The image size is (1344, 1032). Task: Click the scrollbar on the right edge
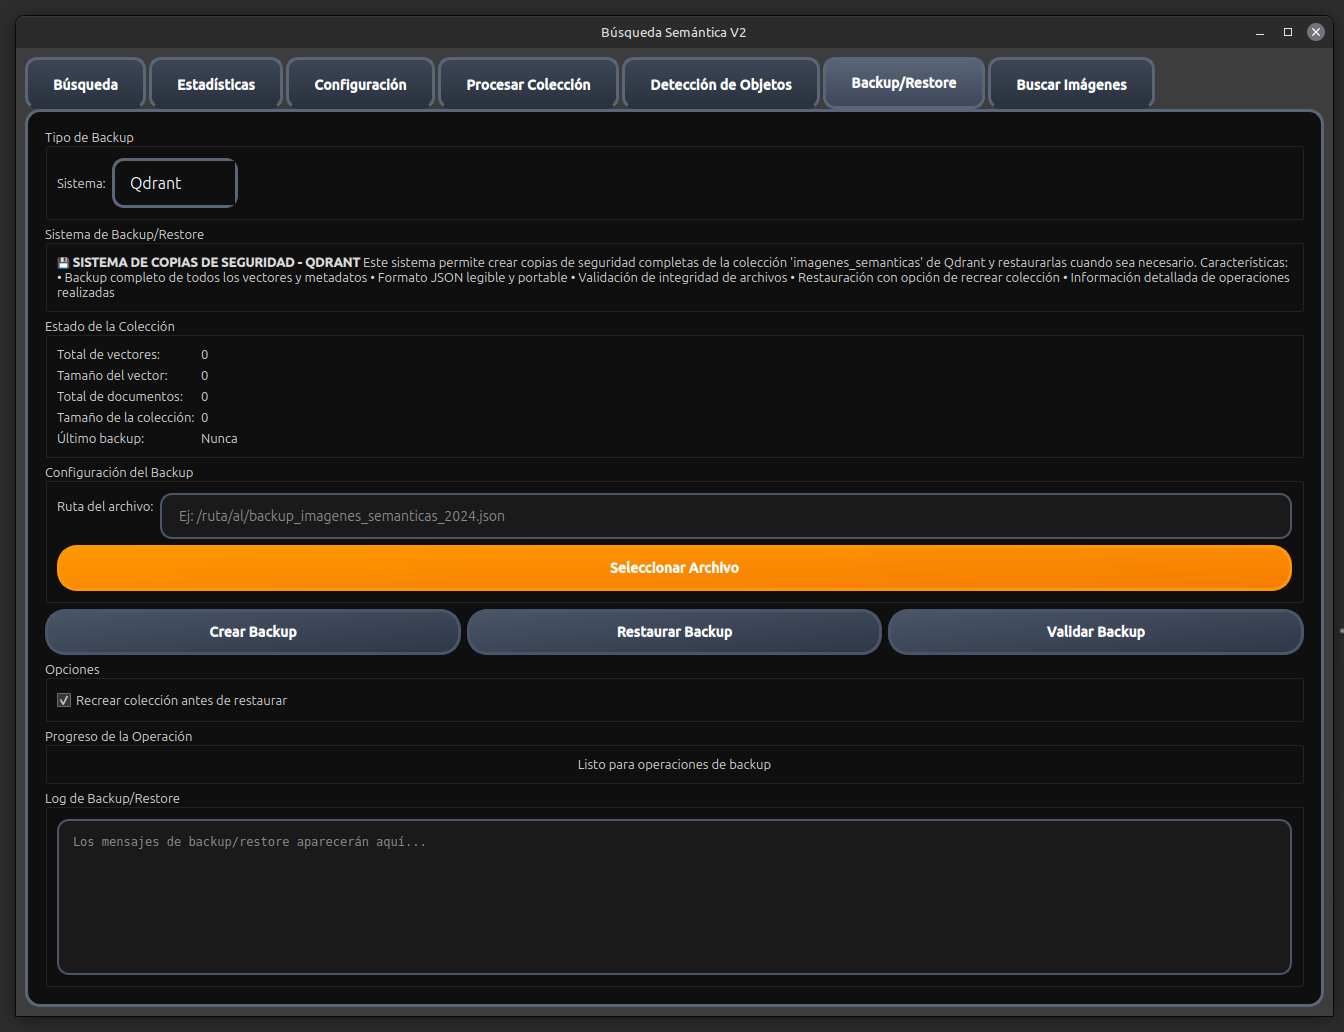click(1339, 630)
